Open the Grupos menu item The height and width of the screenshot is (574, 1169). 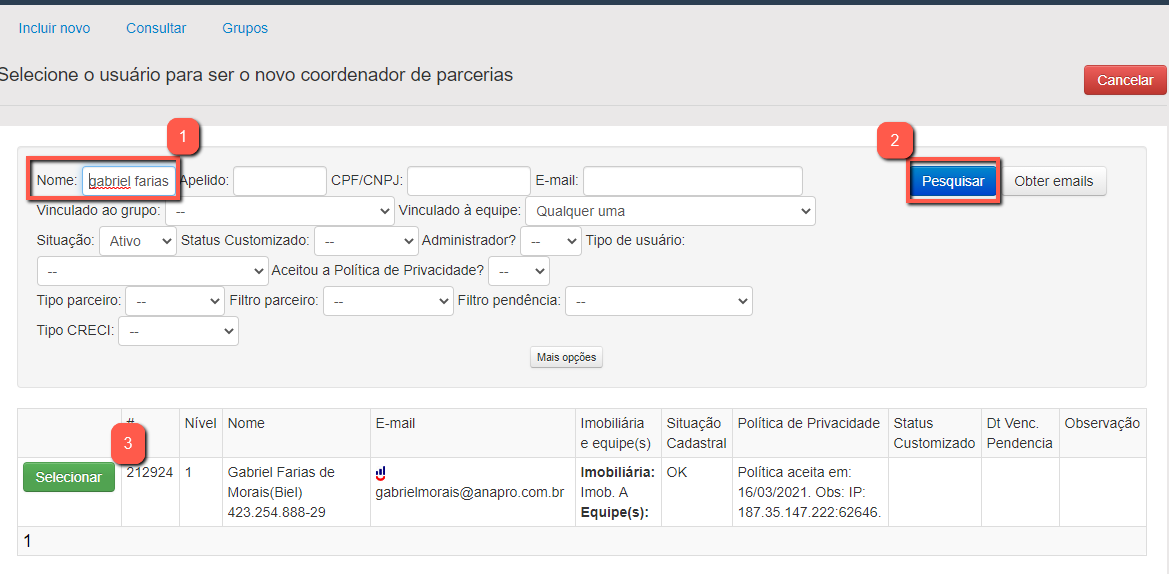pyautogui.click(x=245, y=28)
